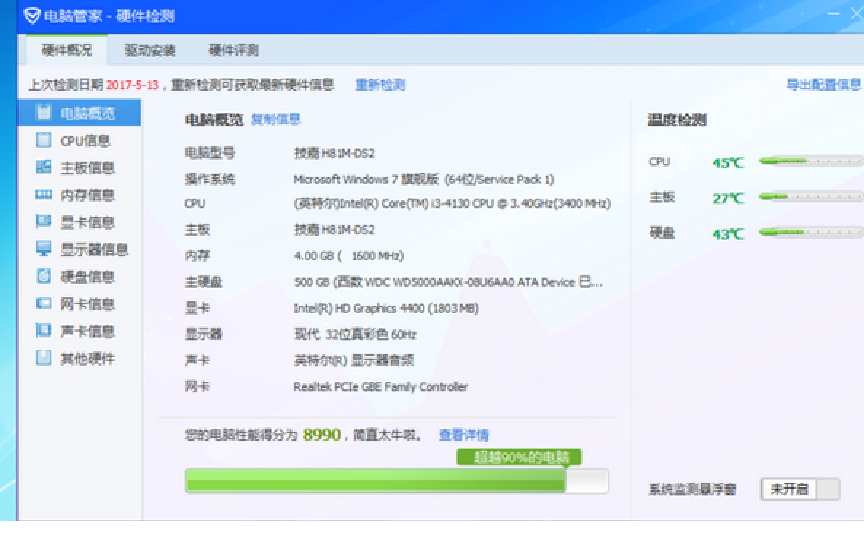864x540 pixels.
Task: Select the 电脑概览 sidebar label
Action: (x=87, y=113)
